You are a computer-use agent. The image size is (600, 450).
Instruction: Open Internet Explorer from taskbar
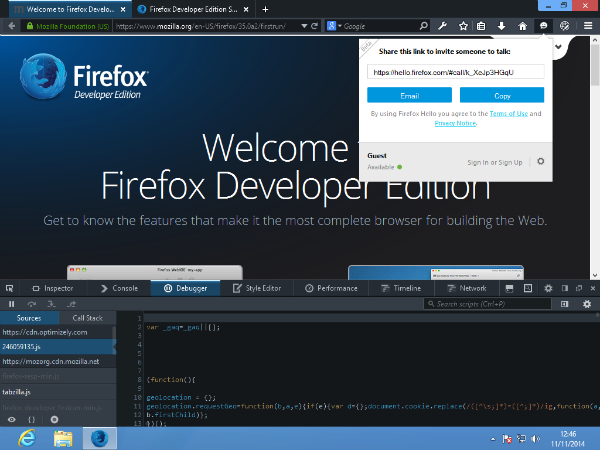click(27, 438)
